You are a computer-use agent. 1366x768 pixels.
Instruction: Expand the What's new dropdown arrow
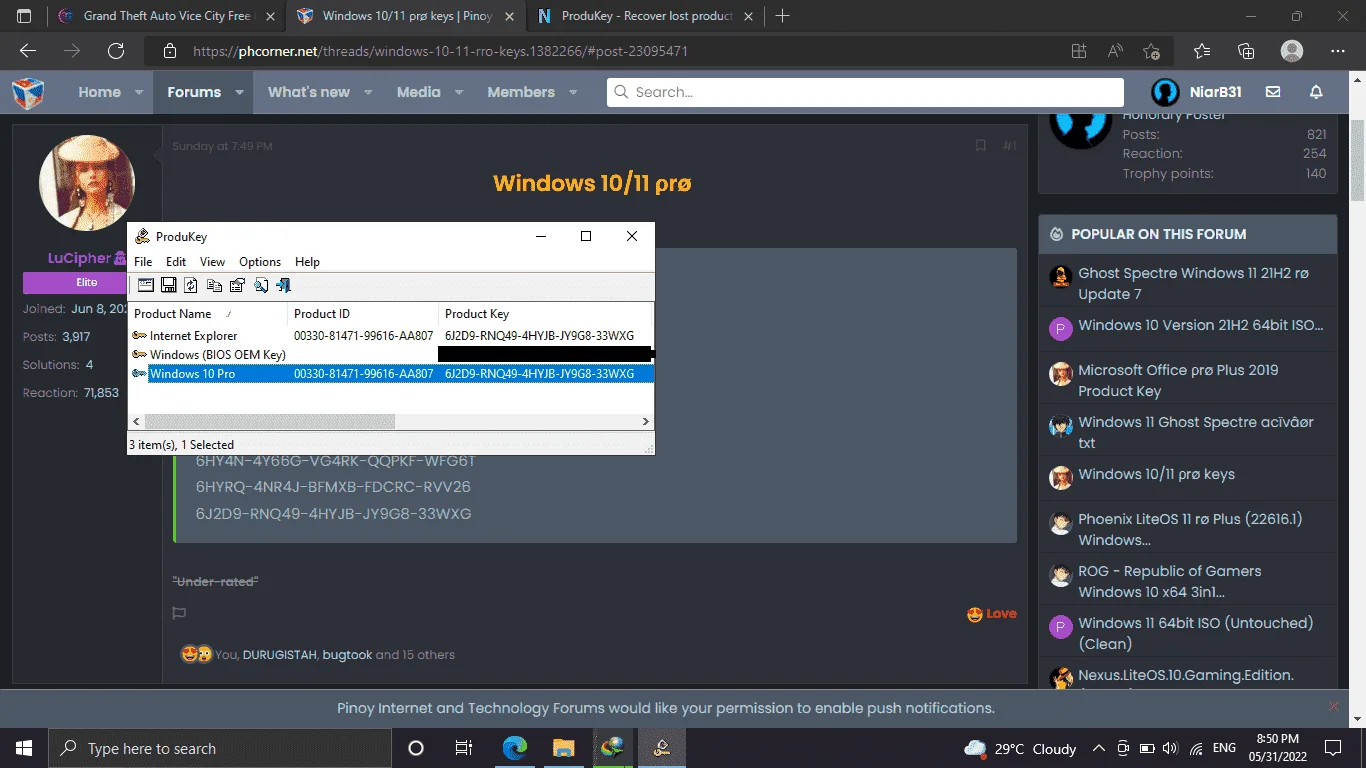coord(368,92)
